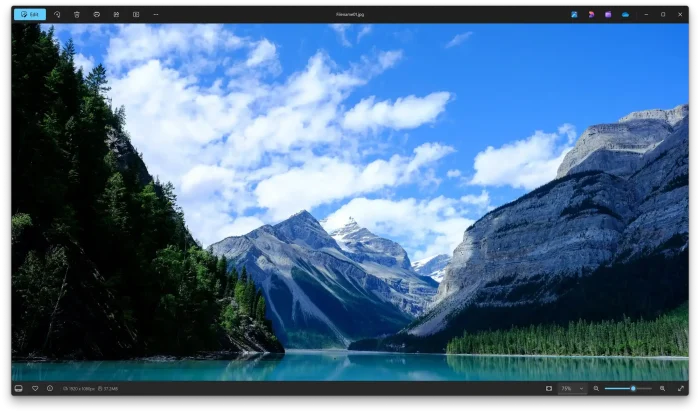Open the Microsoft Designer icon

[574, 14]
